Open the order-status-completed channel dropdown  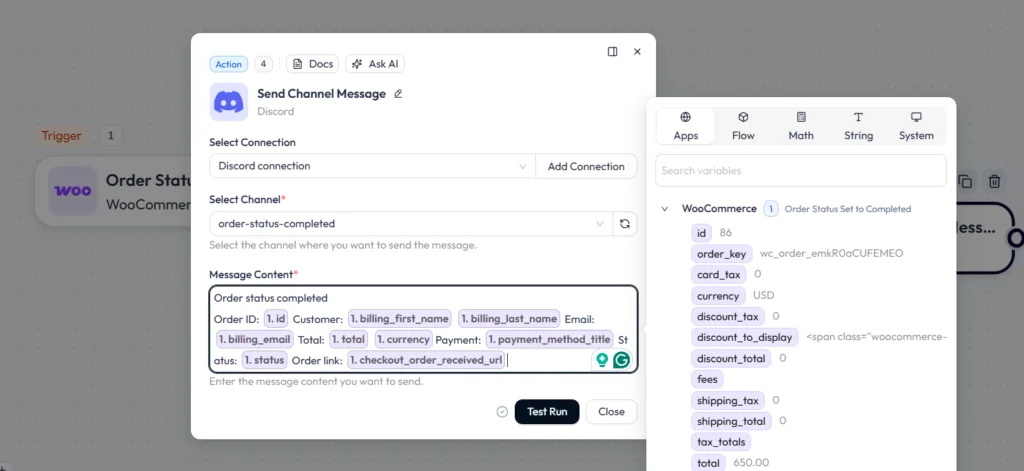pyautogui.click(x=411, y=223)
